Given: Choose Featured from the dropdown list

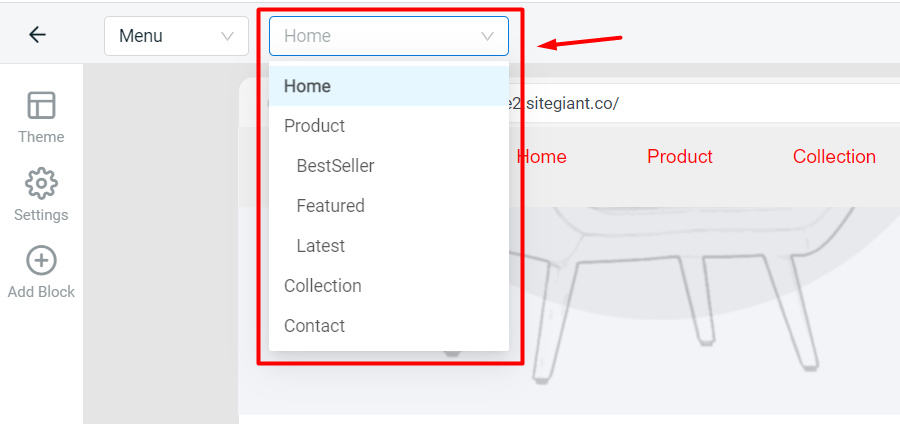Looking at the screenshot, I should pos(330,206).
